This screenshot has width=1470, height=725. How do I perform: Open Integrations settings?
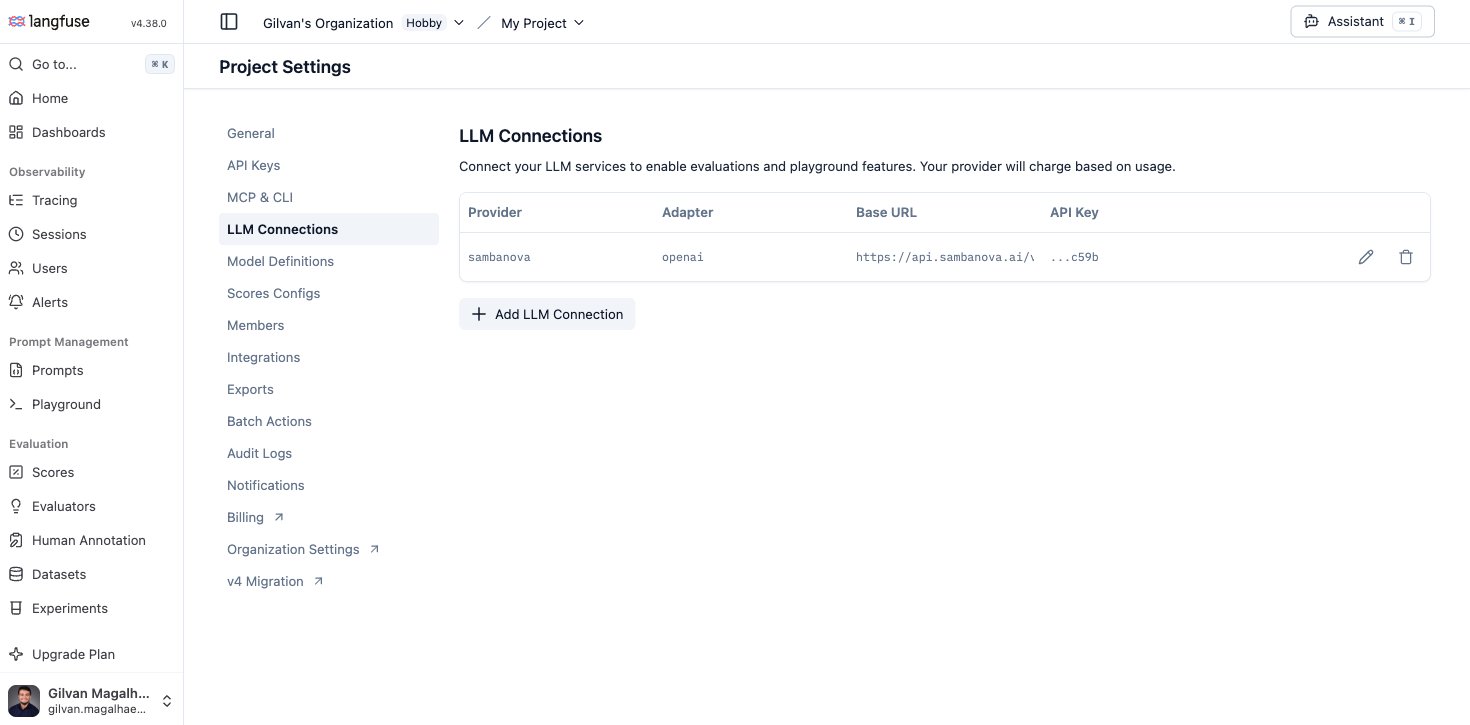(x=329, y=357)
